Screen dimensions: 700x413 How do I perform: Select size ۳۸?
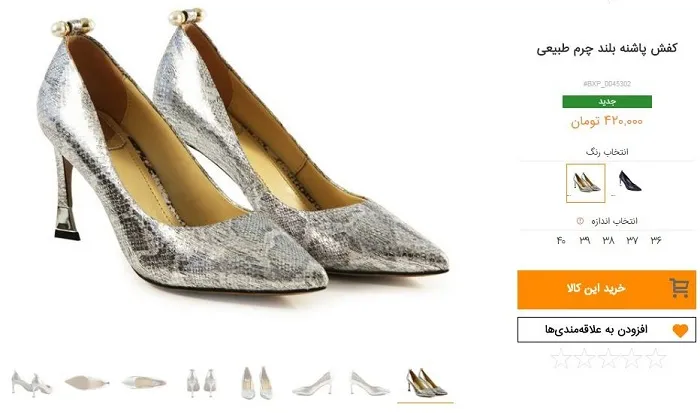[608, 240]
